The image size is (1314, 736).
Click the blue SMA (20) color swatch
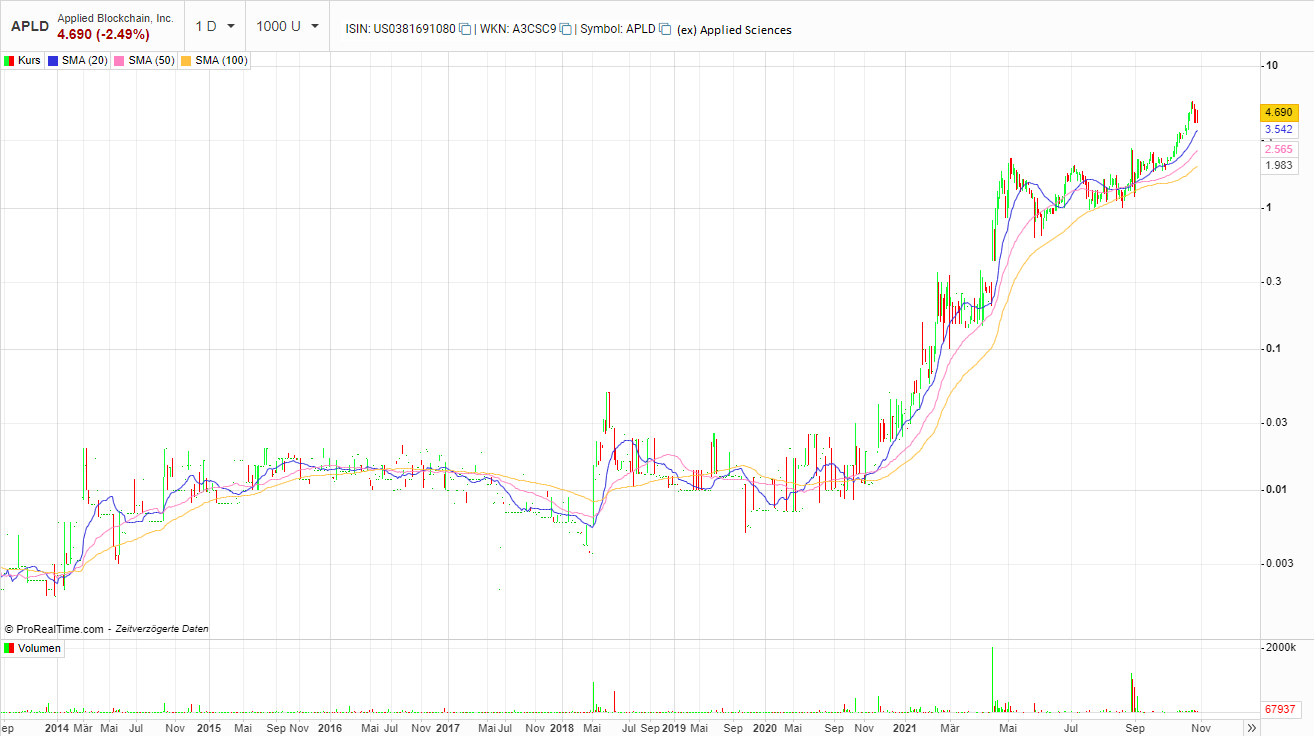(x=54, y=61)
